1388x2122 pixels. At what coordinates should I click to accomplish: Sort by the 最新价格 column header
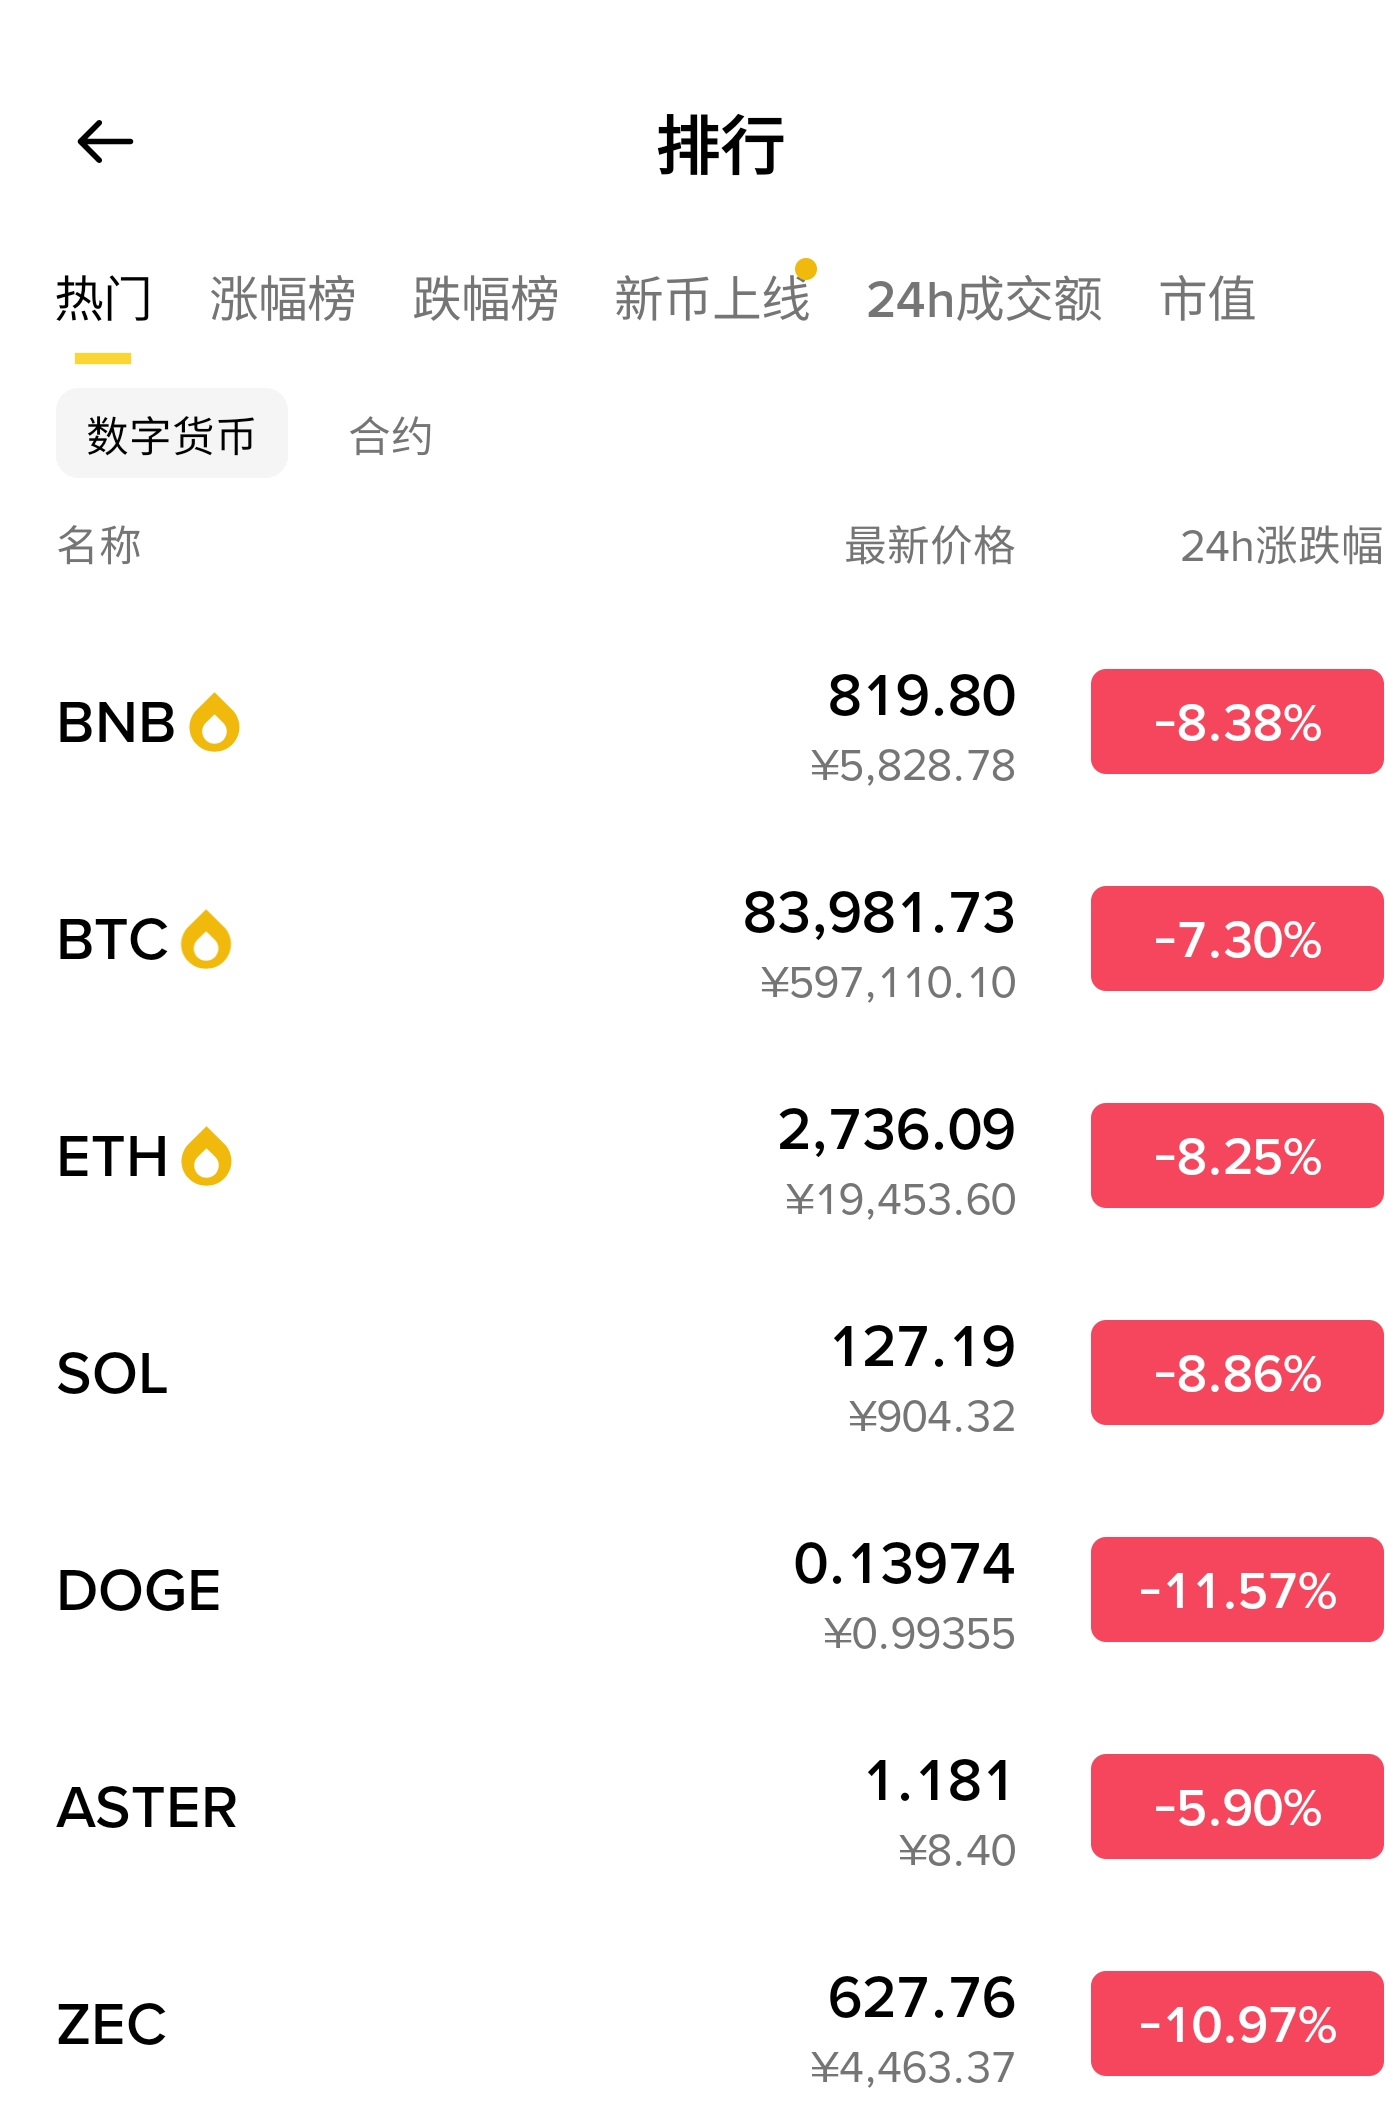tap(929, 546)
